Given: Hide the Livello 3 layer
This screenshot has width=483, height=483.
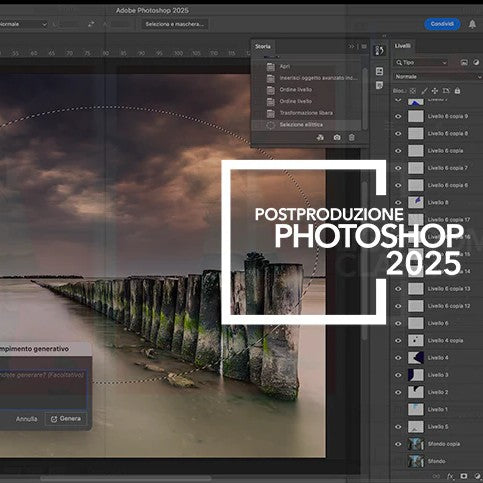Looking at the screenshot, I should click(398, 375).
